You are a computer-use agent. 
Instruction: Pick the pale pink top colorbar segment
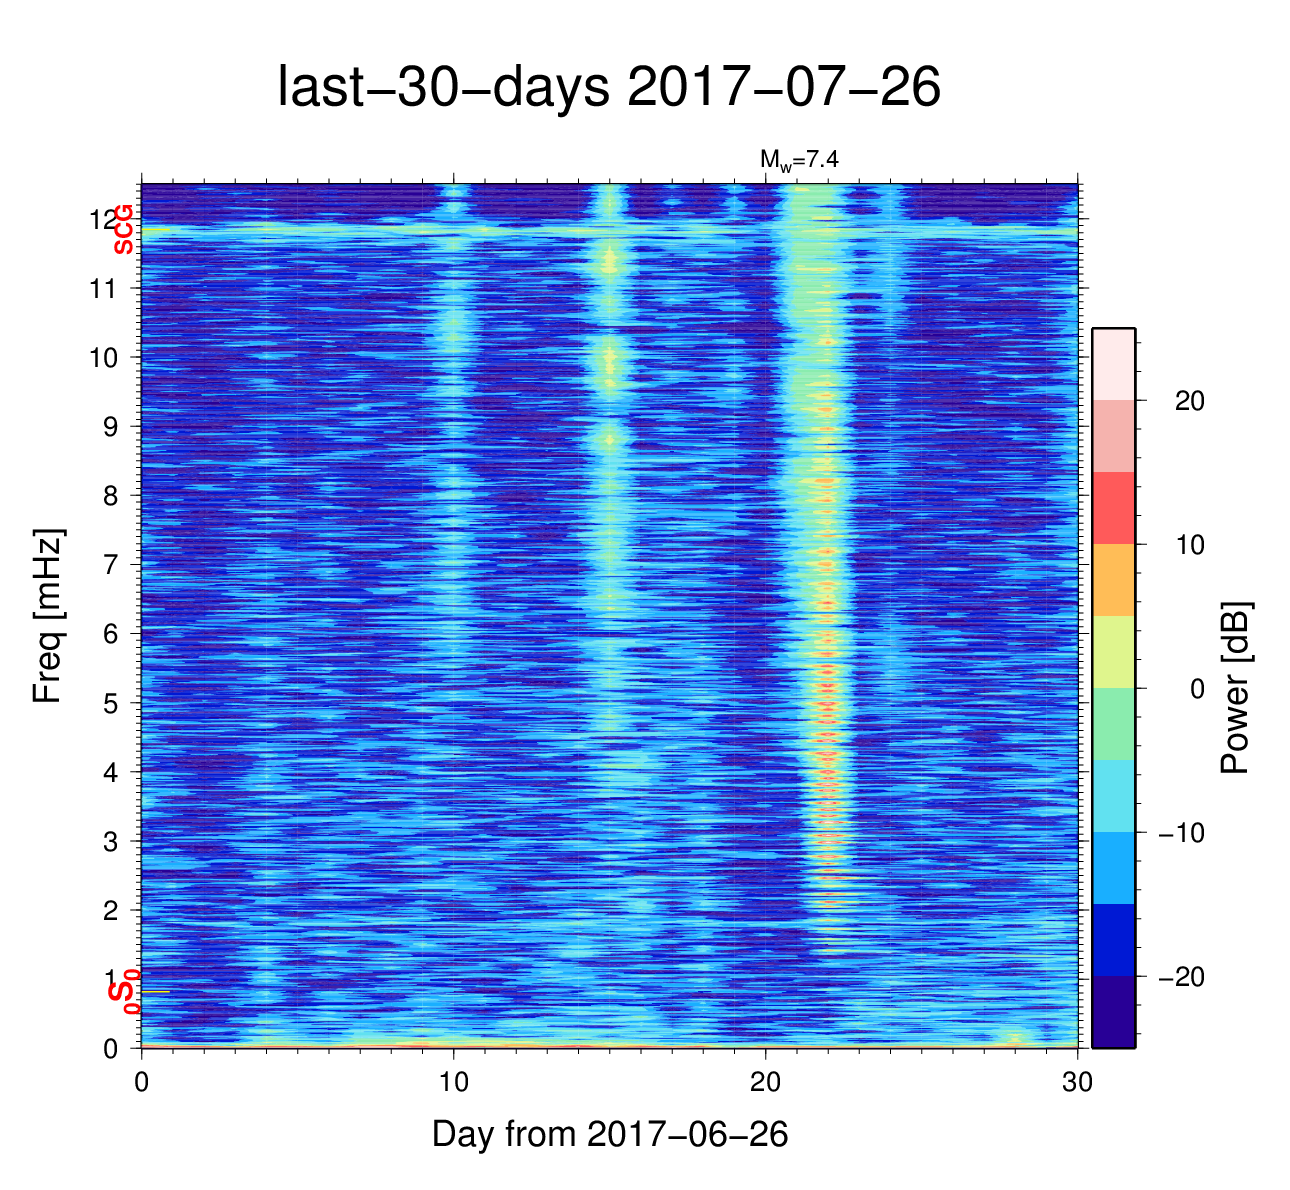pos(1113,364)
